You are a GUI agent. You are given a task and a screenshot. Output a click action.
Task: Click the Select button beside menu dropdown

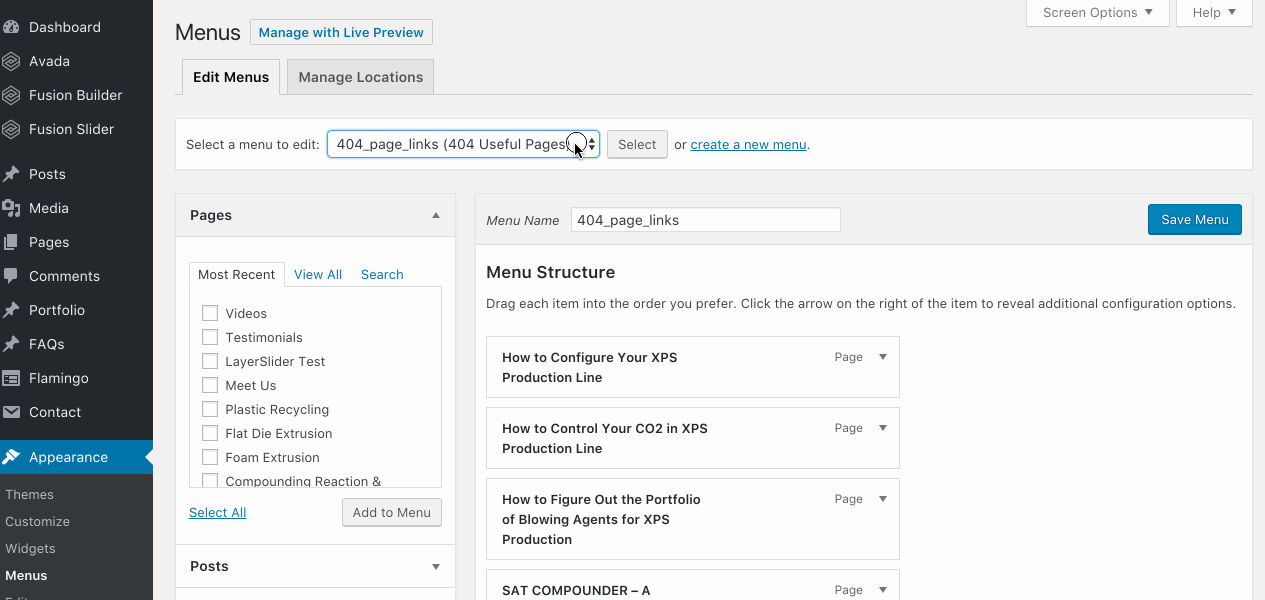point(637,144)
